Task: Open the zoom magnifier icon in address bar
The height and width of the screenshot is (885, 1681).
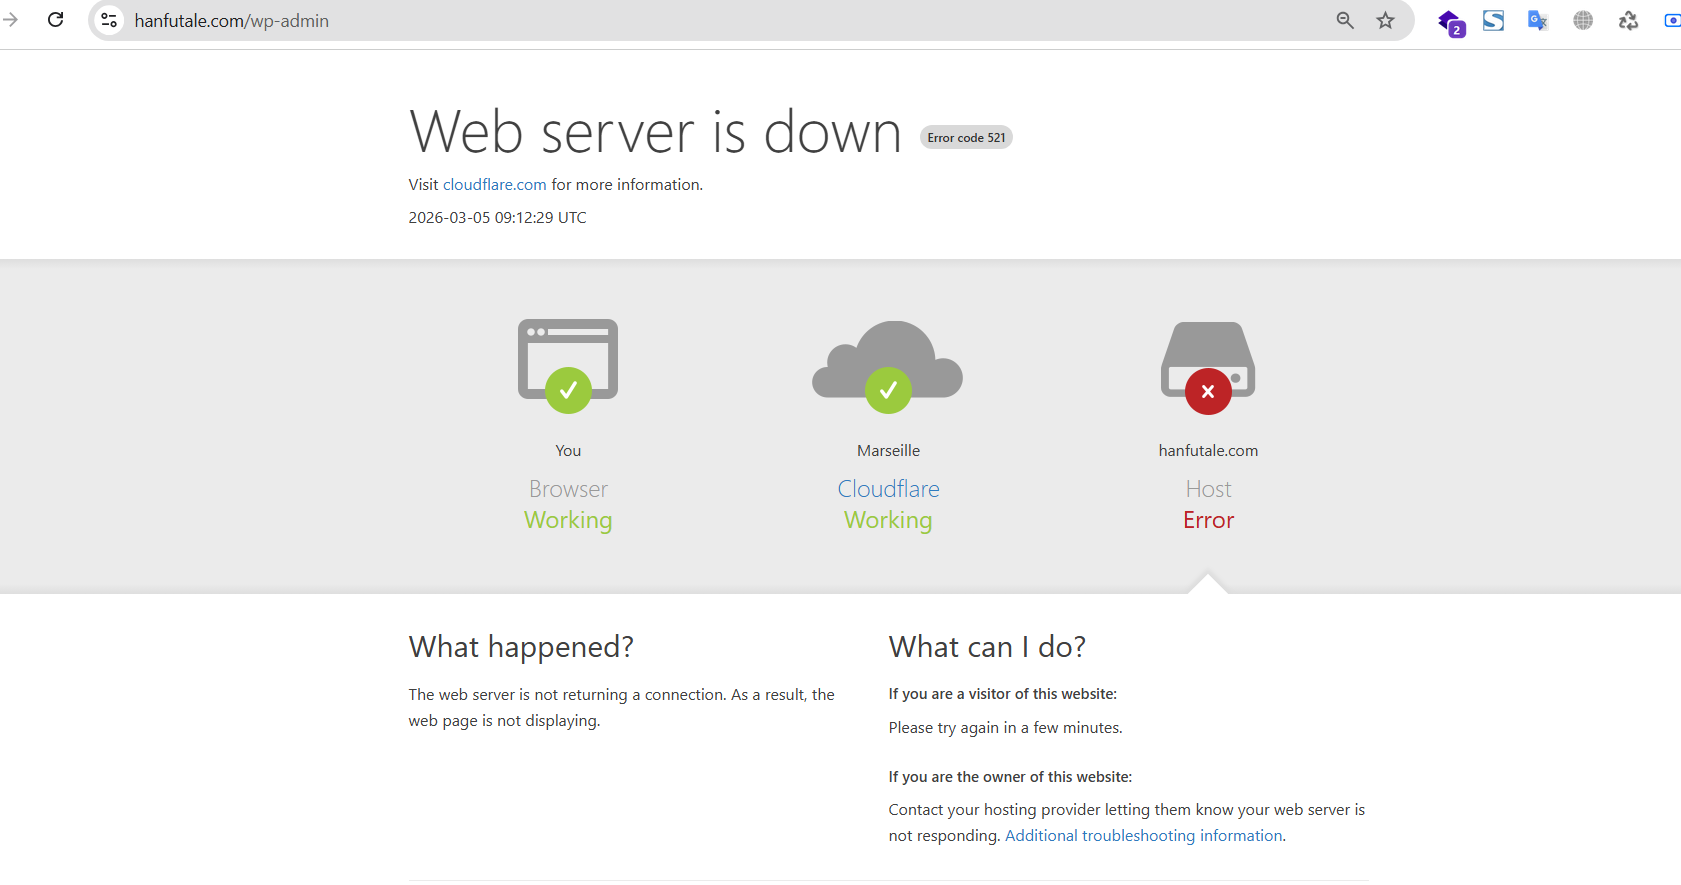Action: (x=1345, y=20)
